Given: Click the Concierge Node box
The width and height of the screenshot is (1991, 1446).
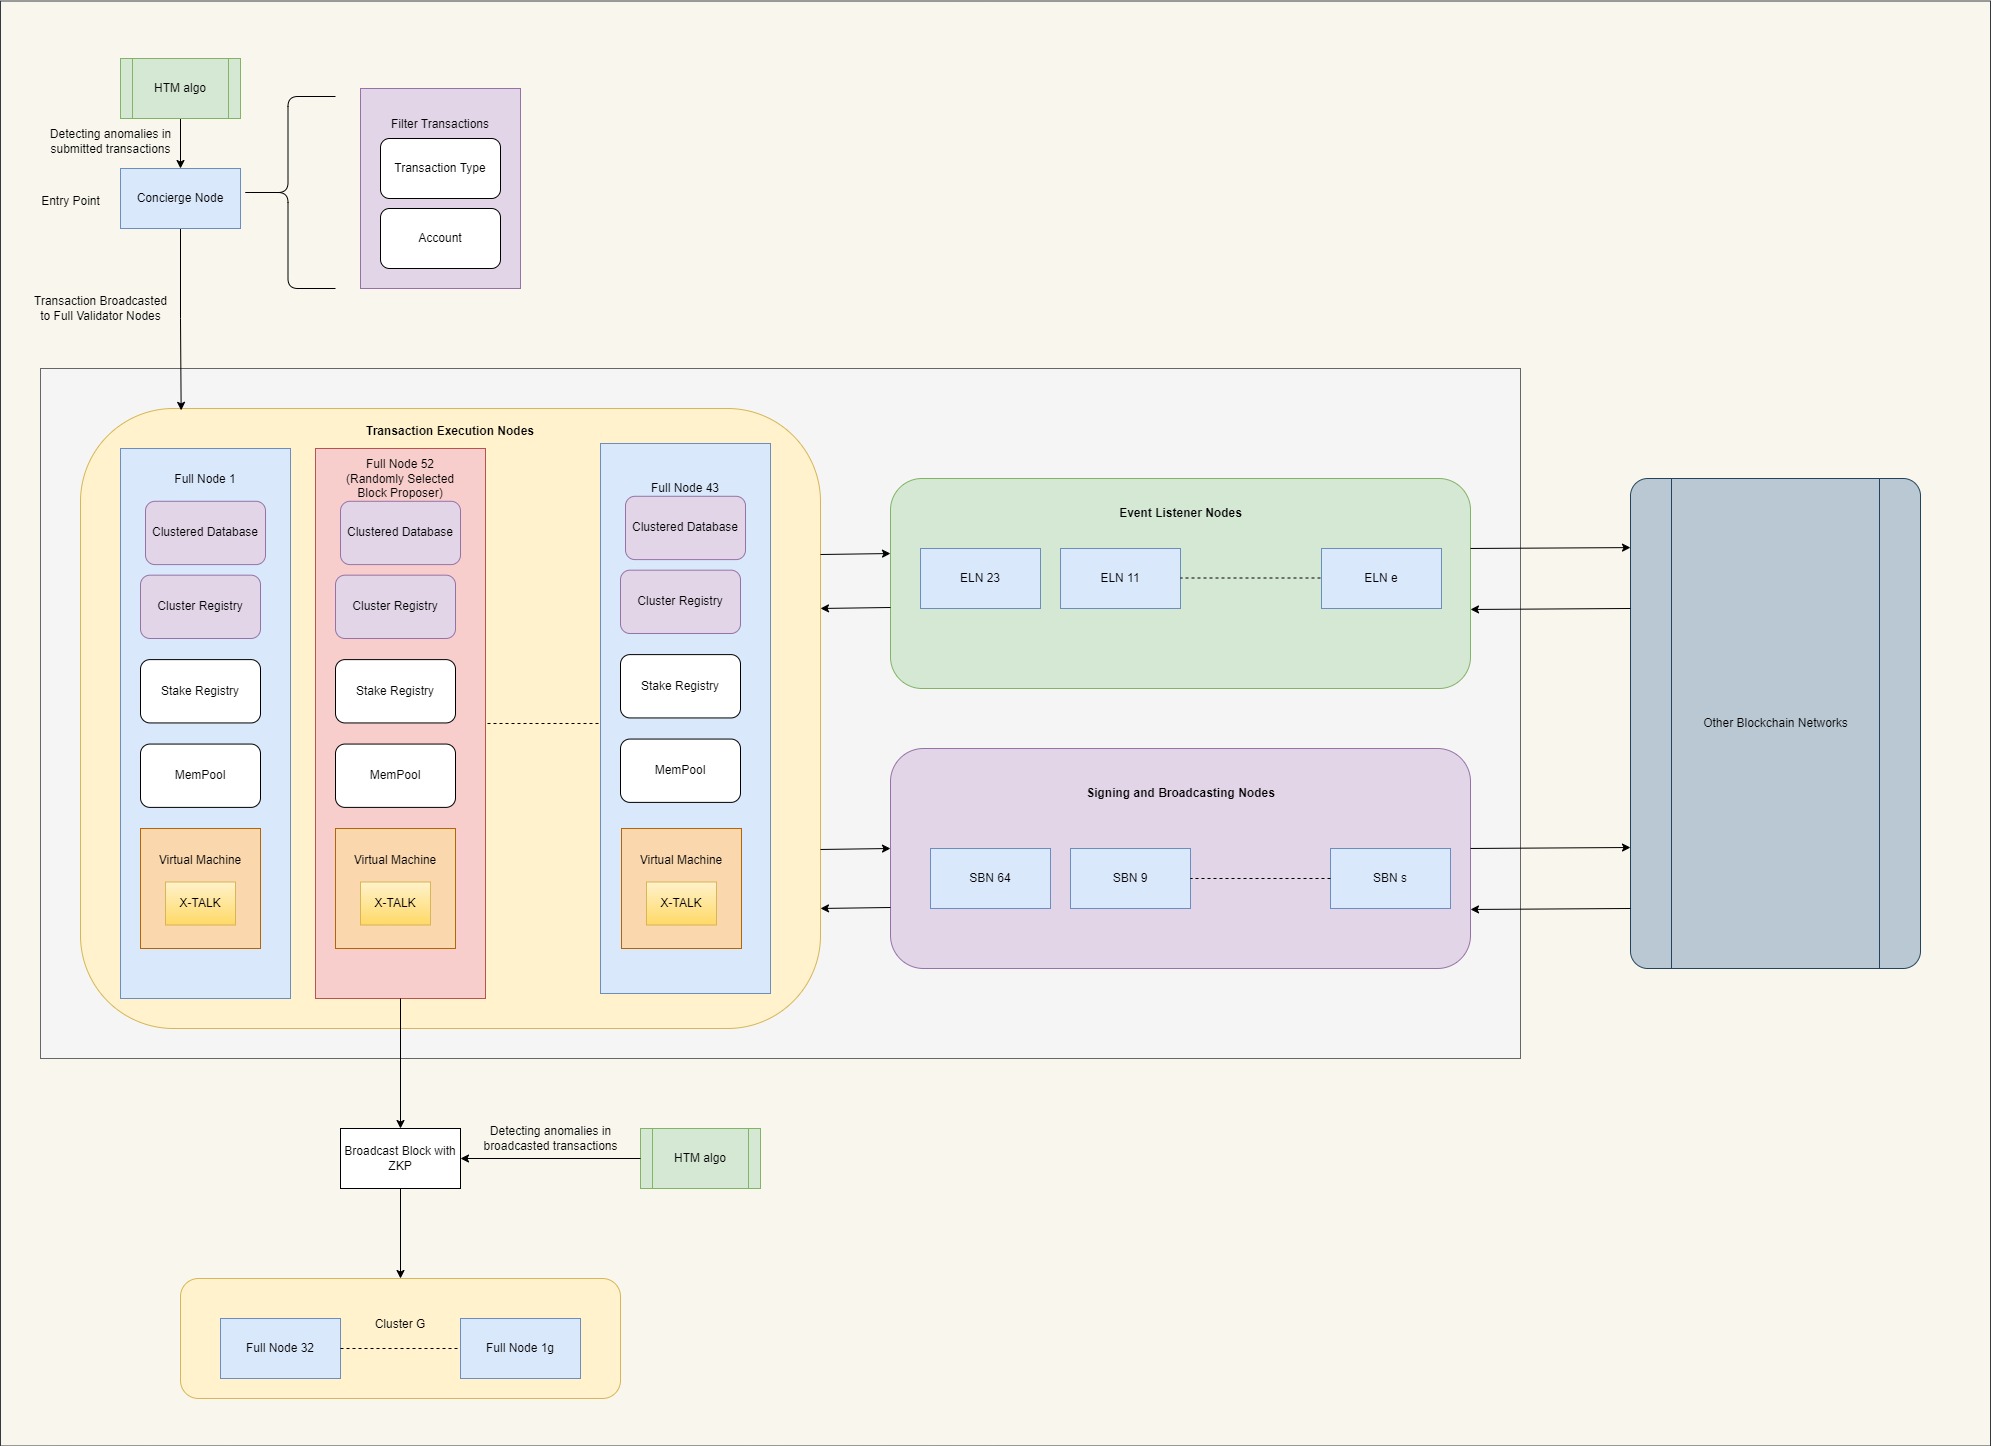Looking at the screenshot, I should (x=180, y=198).
